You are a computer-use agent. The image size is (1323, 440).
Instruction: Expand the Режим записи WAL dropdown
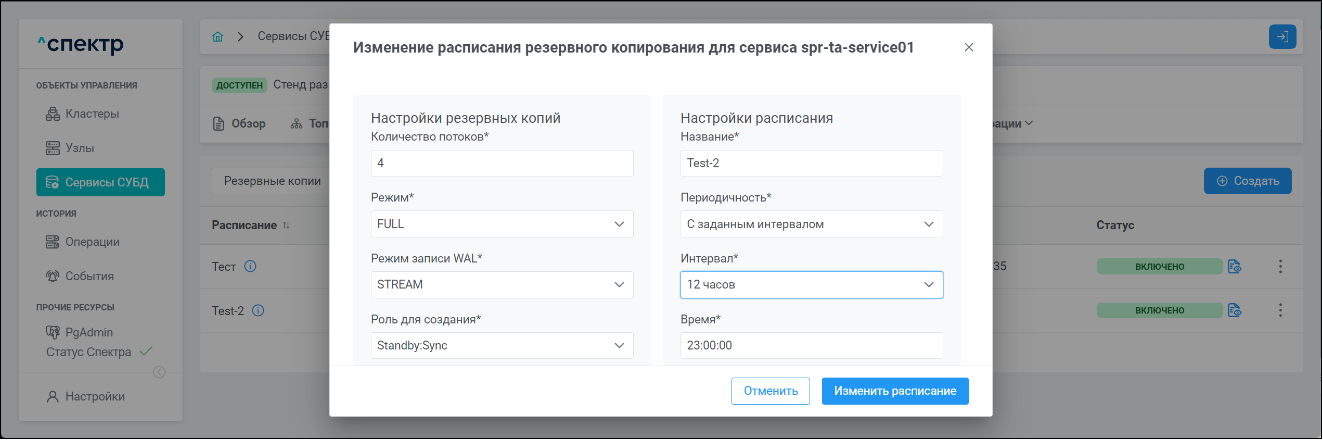[x=501, y=285]
